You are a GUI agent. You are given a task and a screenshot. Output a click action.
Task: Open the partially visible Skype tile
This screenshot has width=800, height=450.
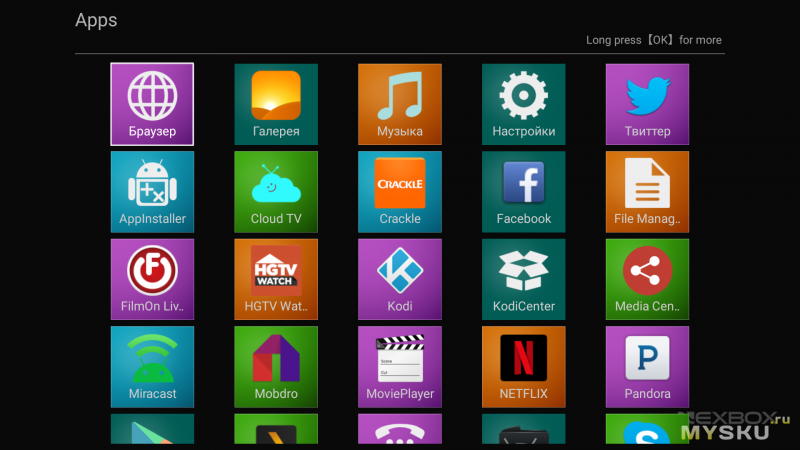click(647, 429)
